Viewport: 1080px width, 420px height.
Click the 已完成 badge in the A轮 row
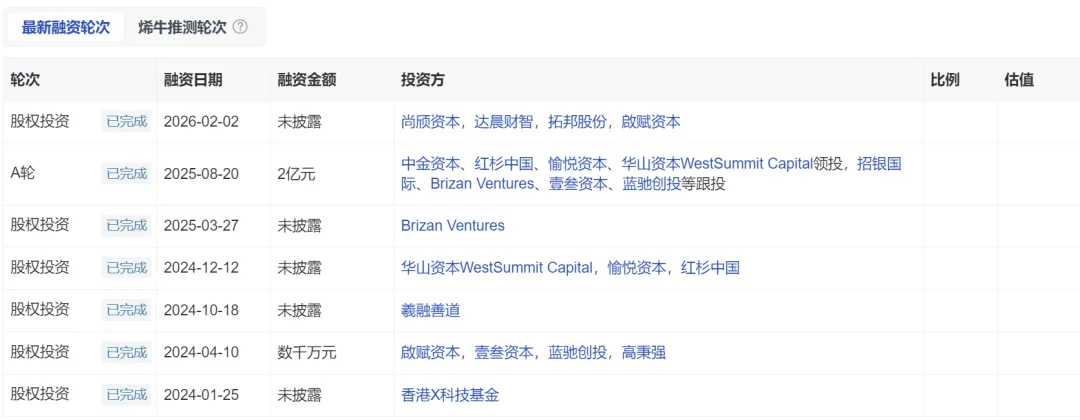click(x=127, y=173)
